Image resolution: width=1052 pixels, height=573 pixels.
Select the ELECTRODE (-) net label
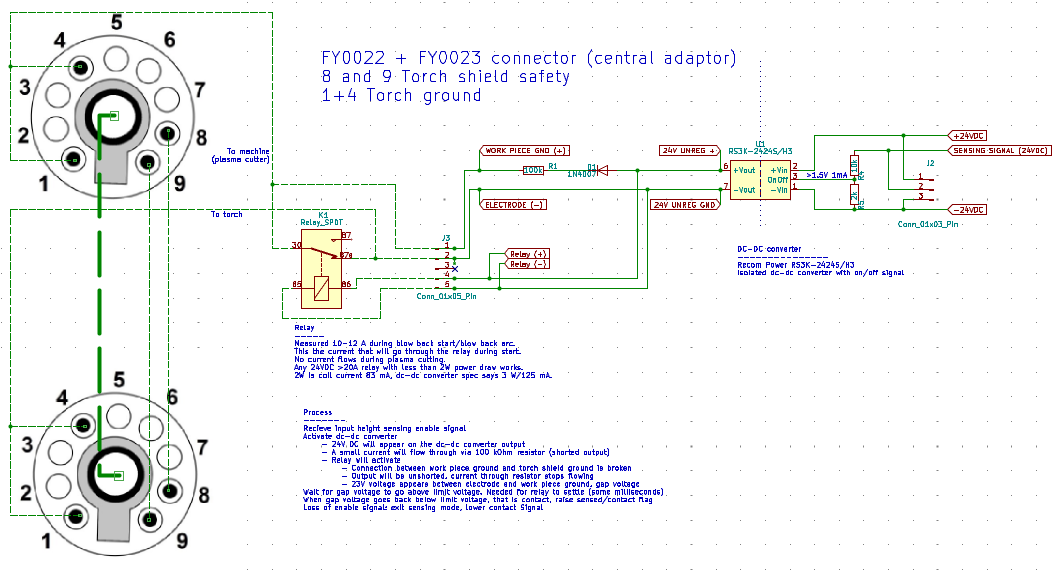click(514, 205)
